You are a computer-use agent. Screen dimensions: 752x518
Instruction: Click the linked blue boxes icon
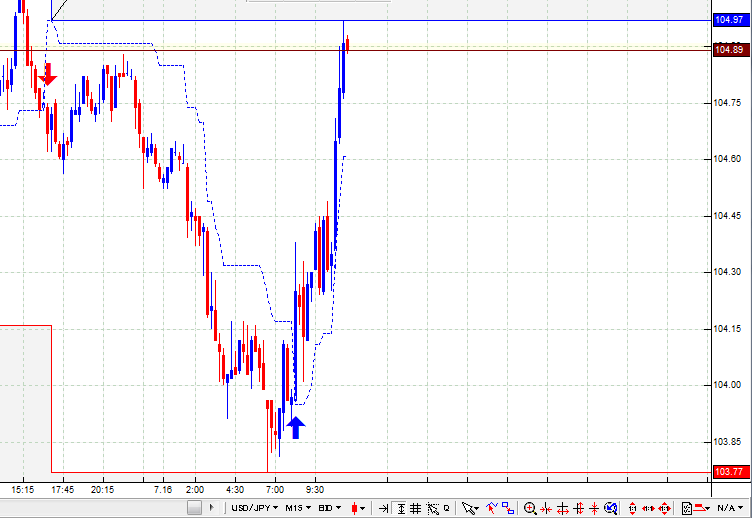pyautogui.click(x=507, y=508)
